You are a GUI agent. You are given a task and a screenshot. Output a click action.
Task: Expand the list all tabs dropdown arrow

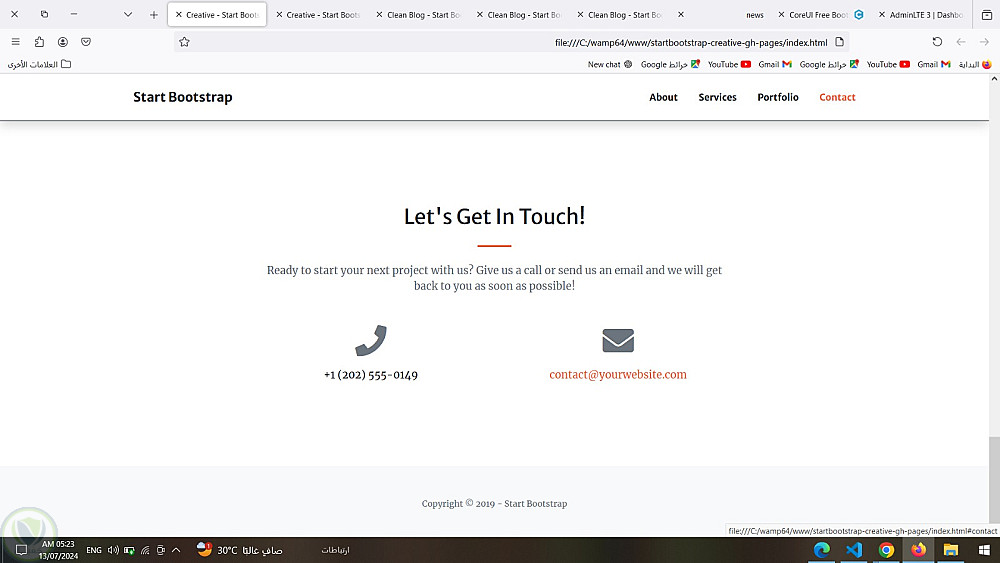pos(128,15)
